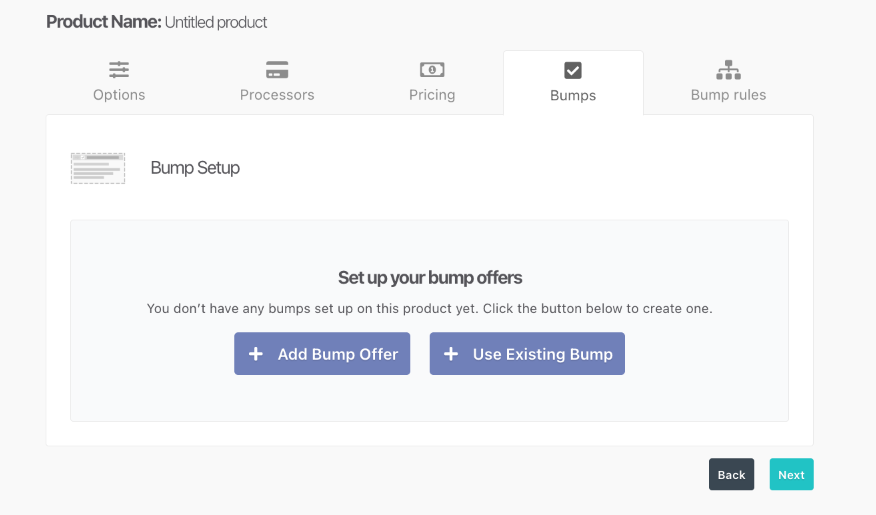Click the Set up your bump offers heading
876x515 pixels.
430,277
